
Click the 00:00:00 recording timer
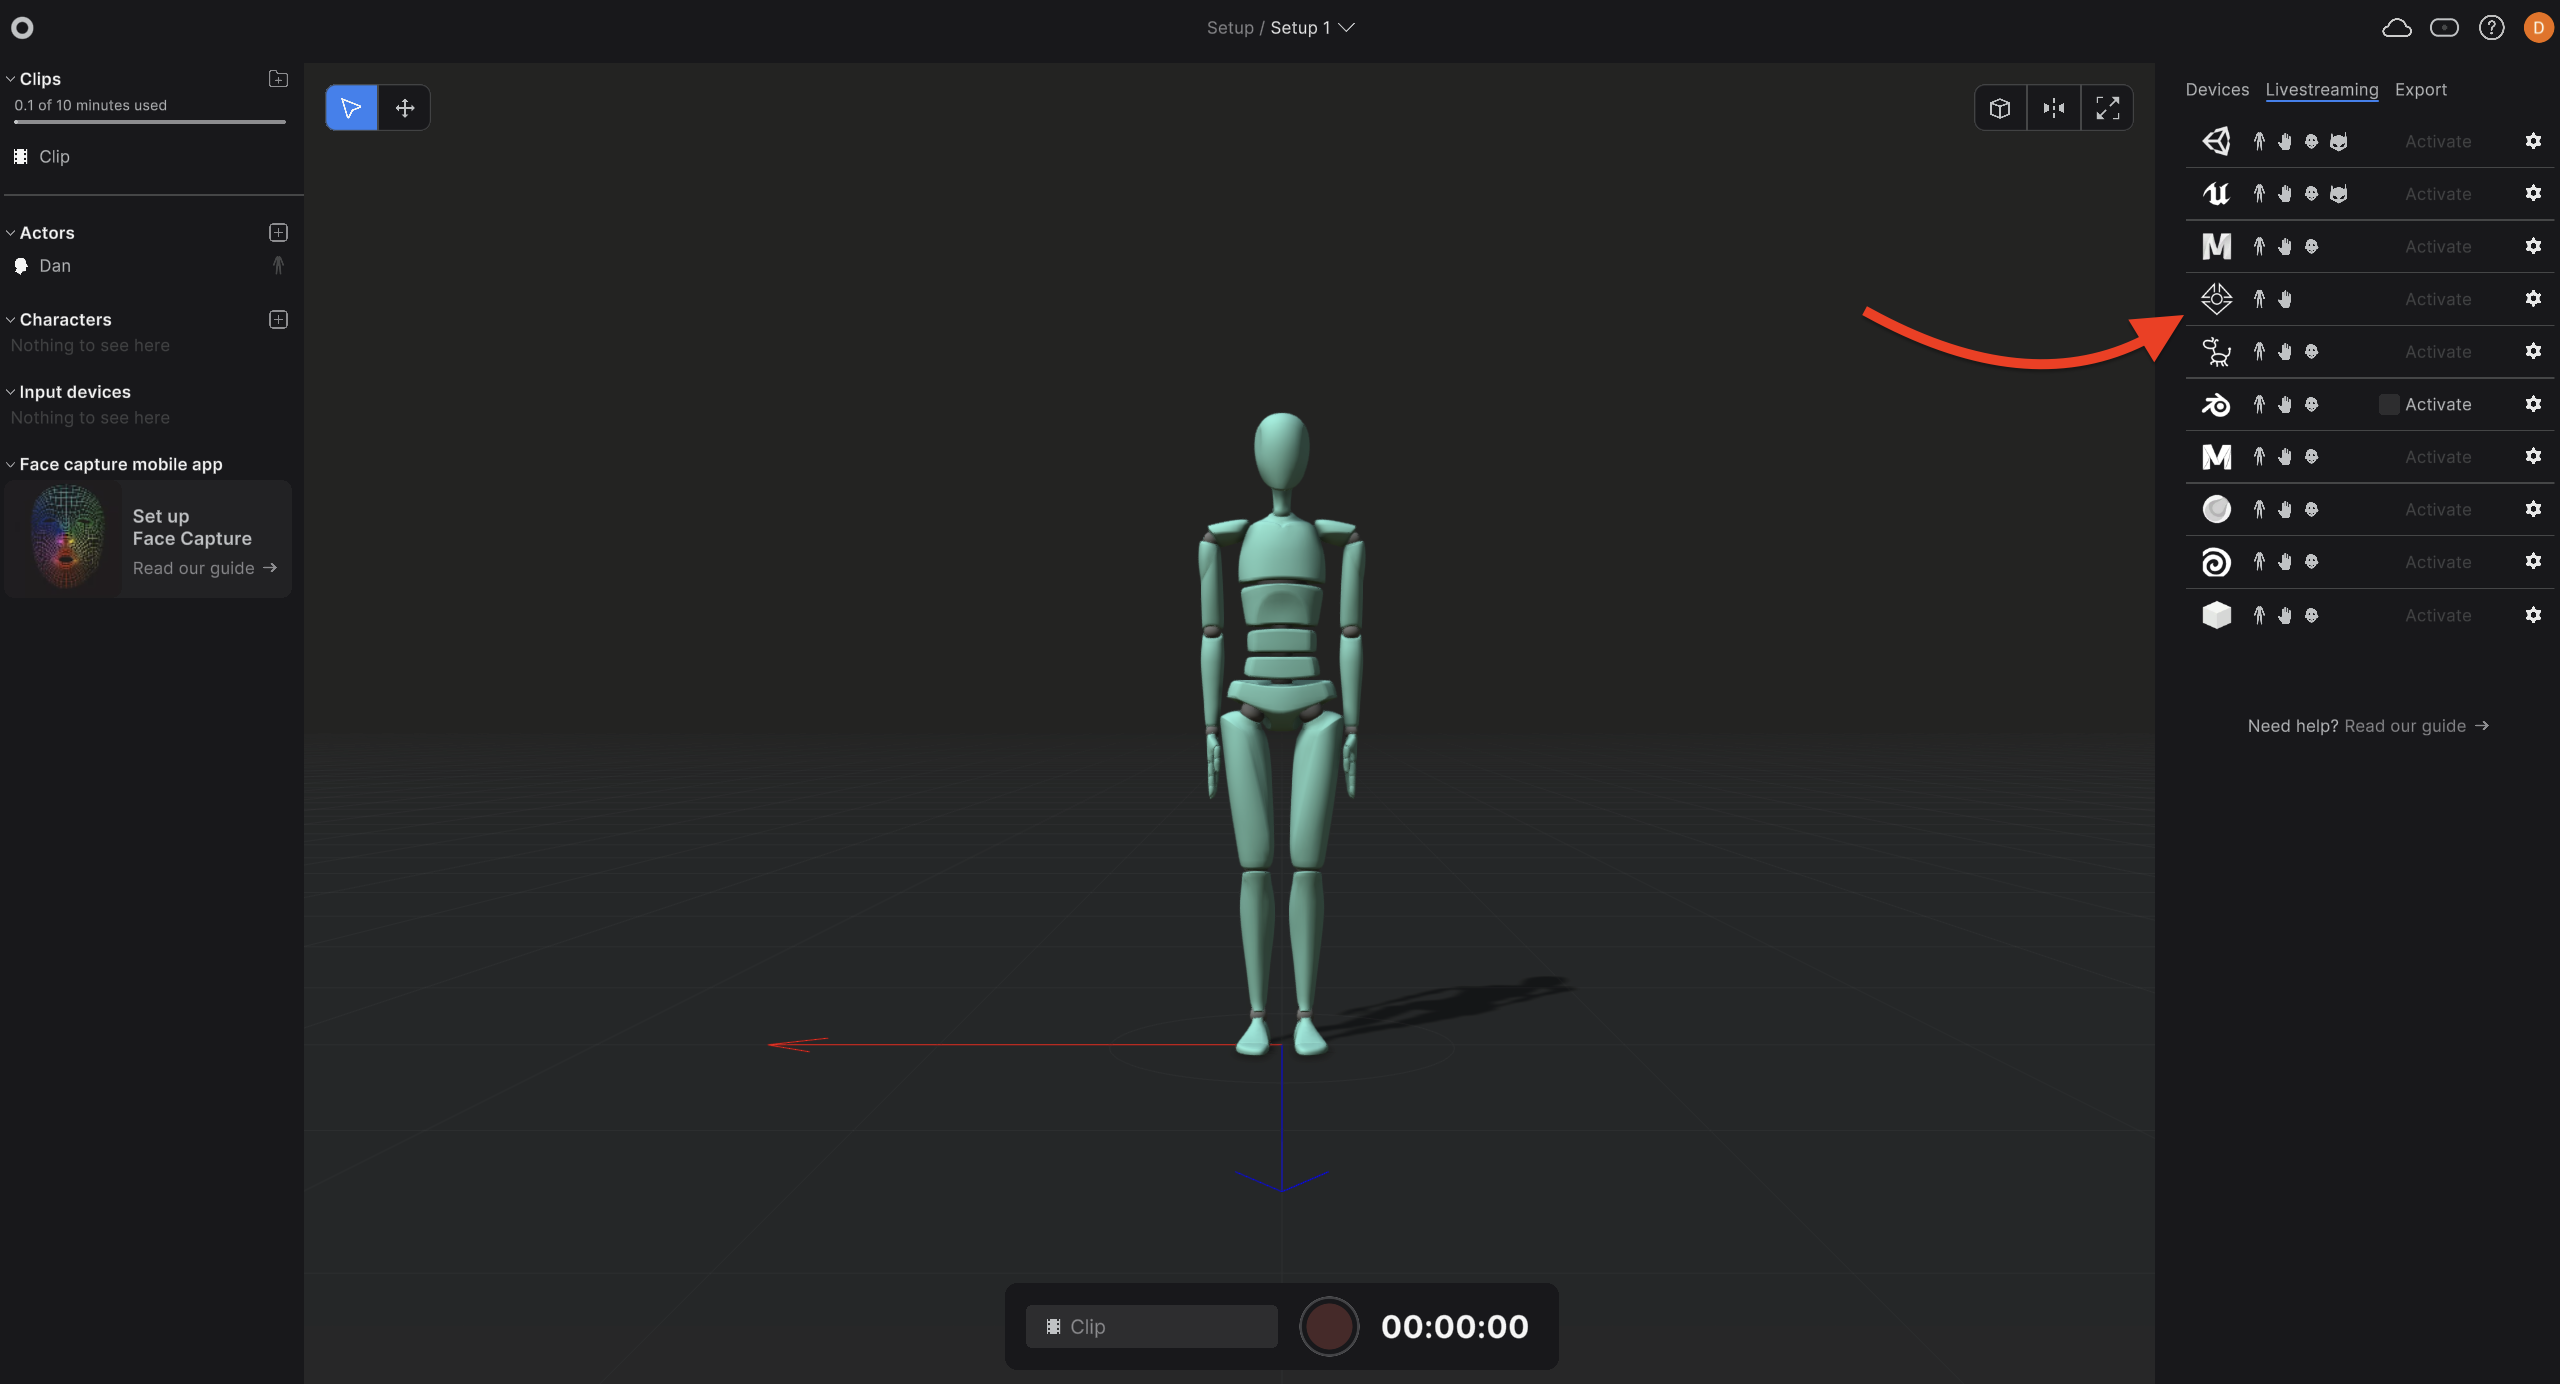coord(1455,1326)
